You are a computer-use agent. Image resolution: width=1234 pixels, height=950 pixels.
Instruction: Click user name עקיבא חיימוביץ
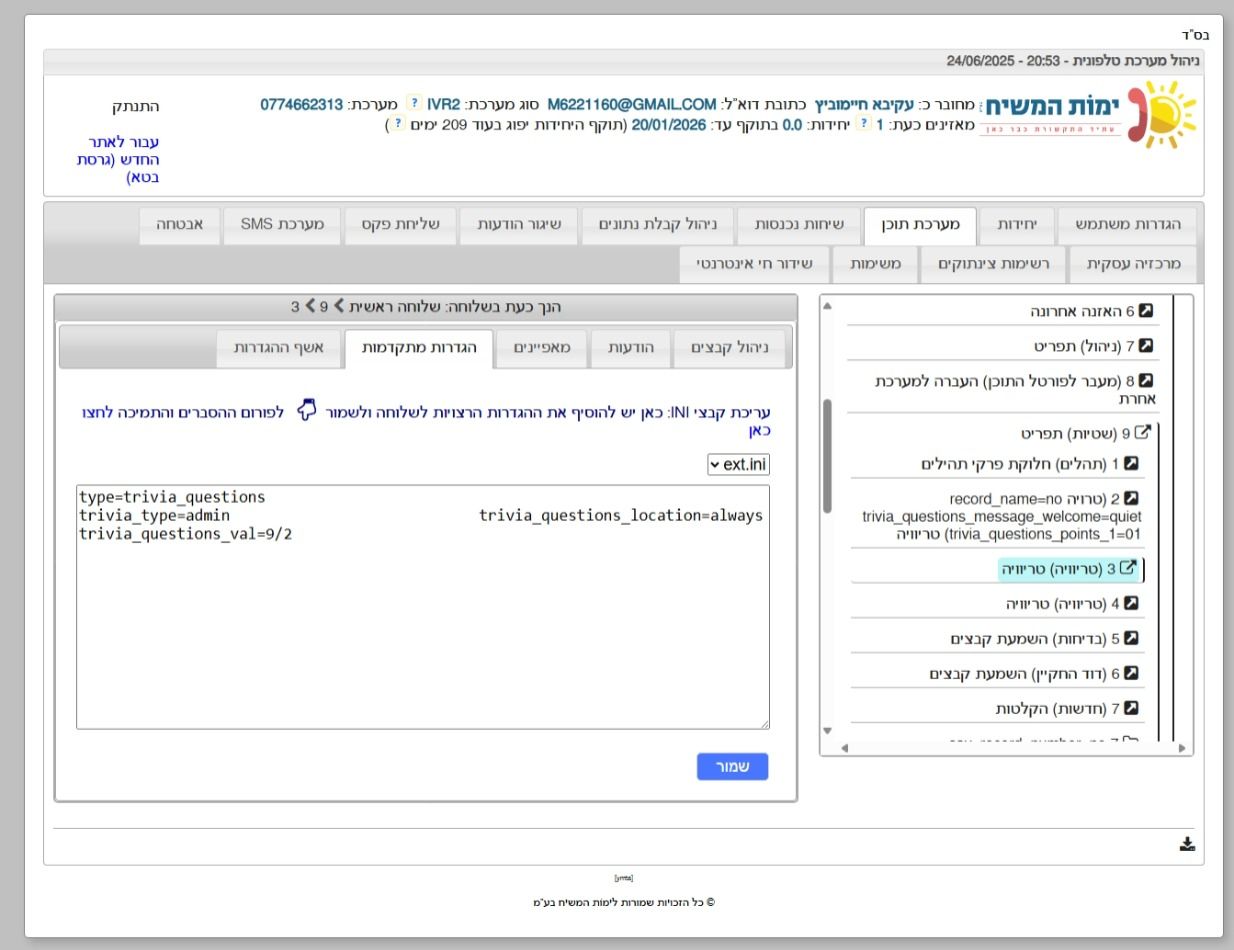click(864, 104)
